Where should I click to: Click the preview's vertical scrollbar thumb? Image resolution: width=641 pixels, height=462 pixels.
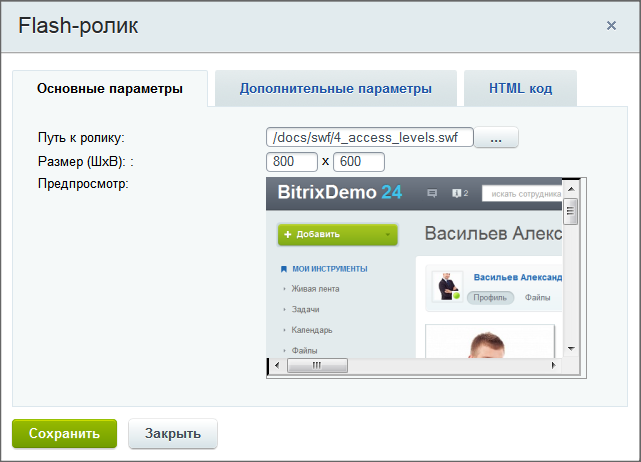pyautogui.click(x=570, y=211)
